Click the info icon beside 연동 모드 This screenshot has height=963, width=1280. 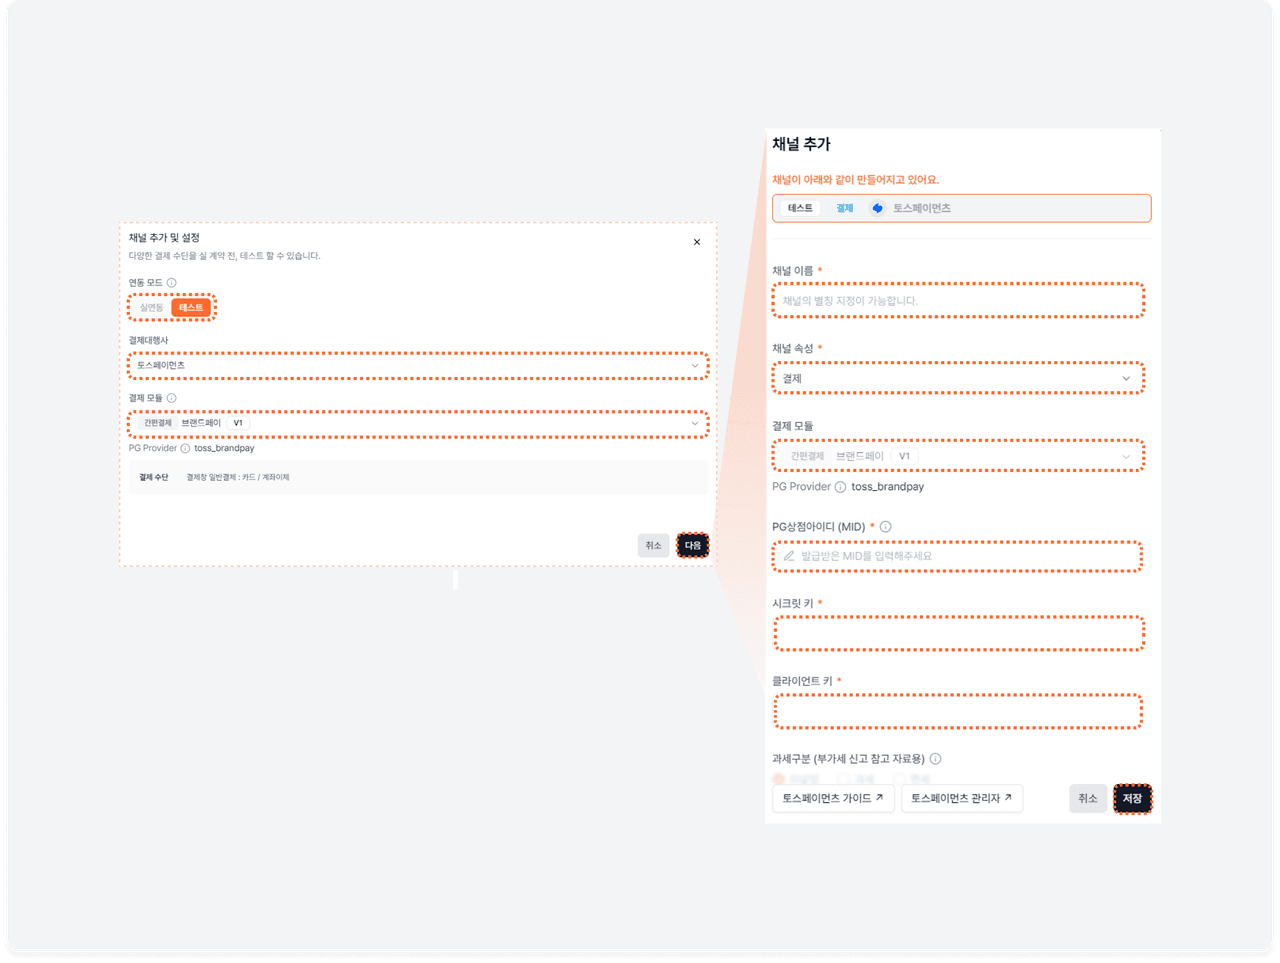click(172, 283)
